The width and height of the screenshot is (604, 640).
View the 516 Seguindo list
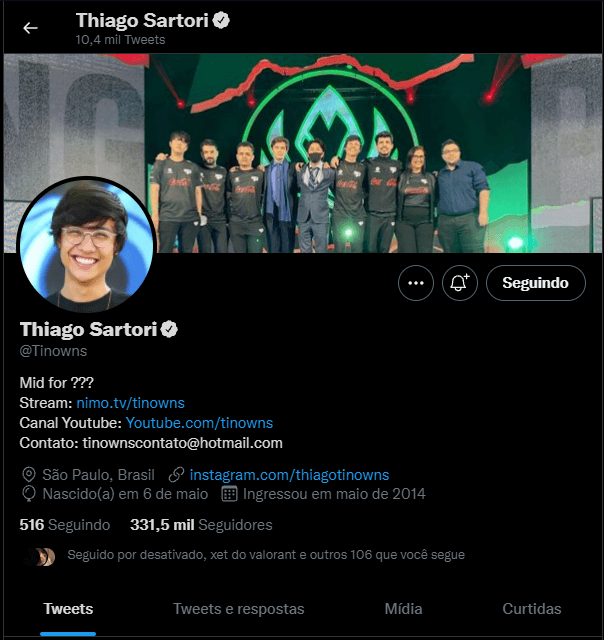click(65, 525)
